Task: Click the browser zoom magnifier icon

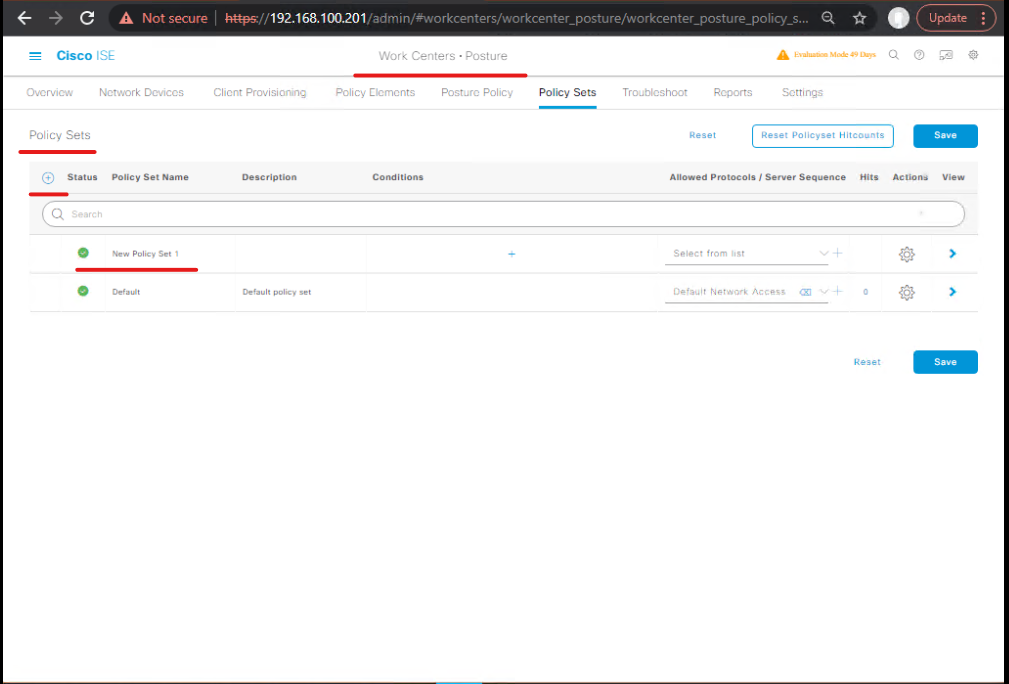Action: click(x=828, y=18)
